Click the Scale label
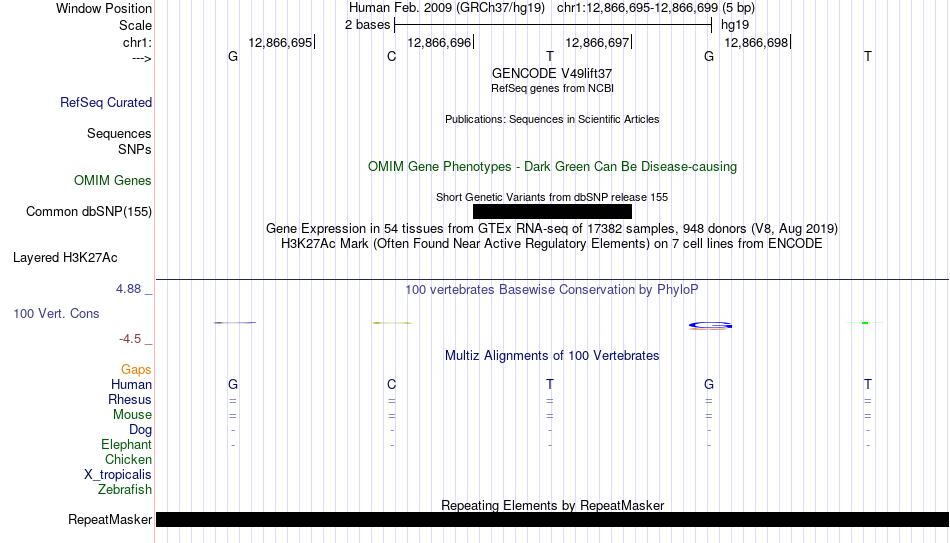The width and height of the screenshot is (950, 543). (135, 25)
